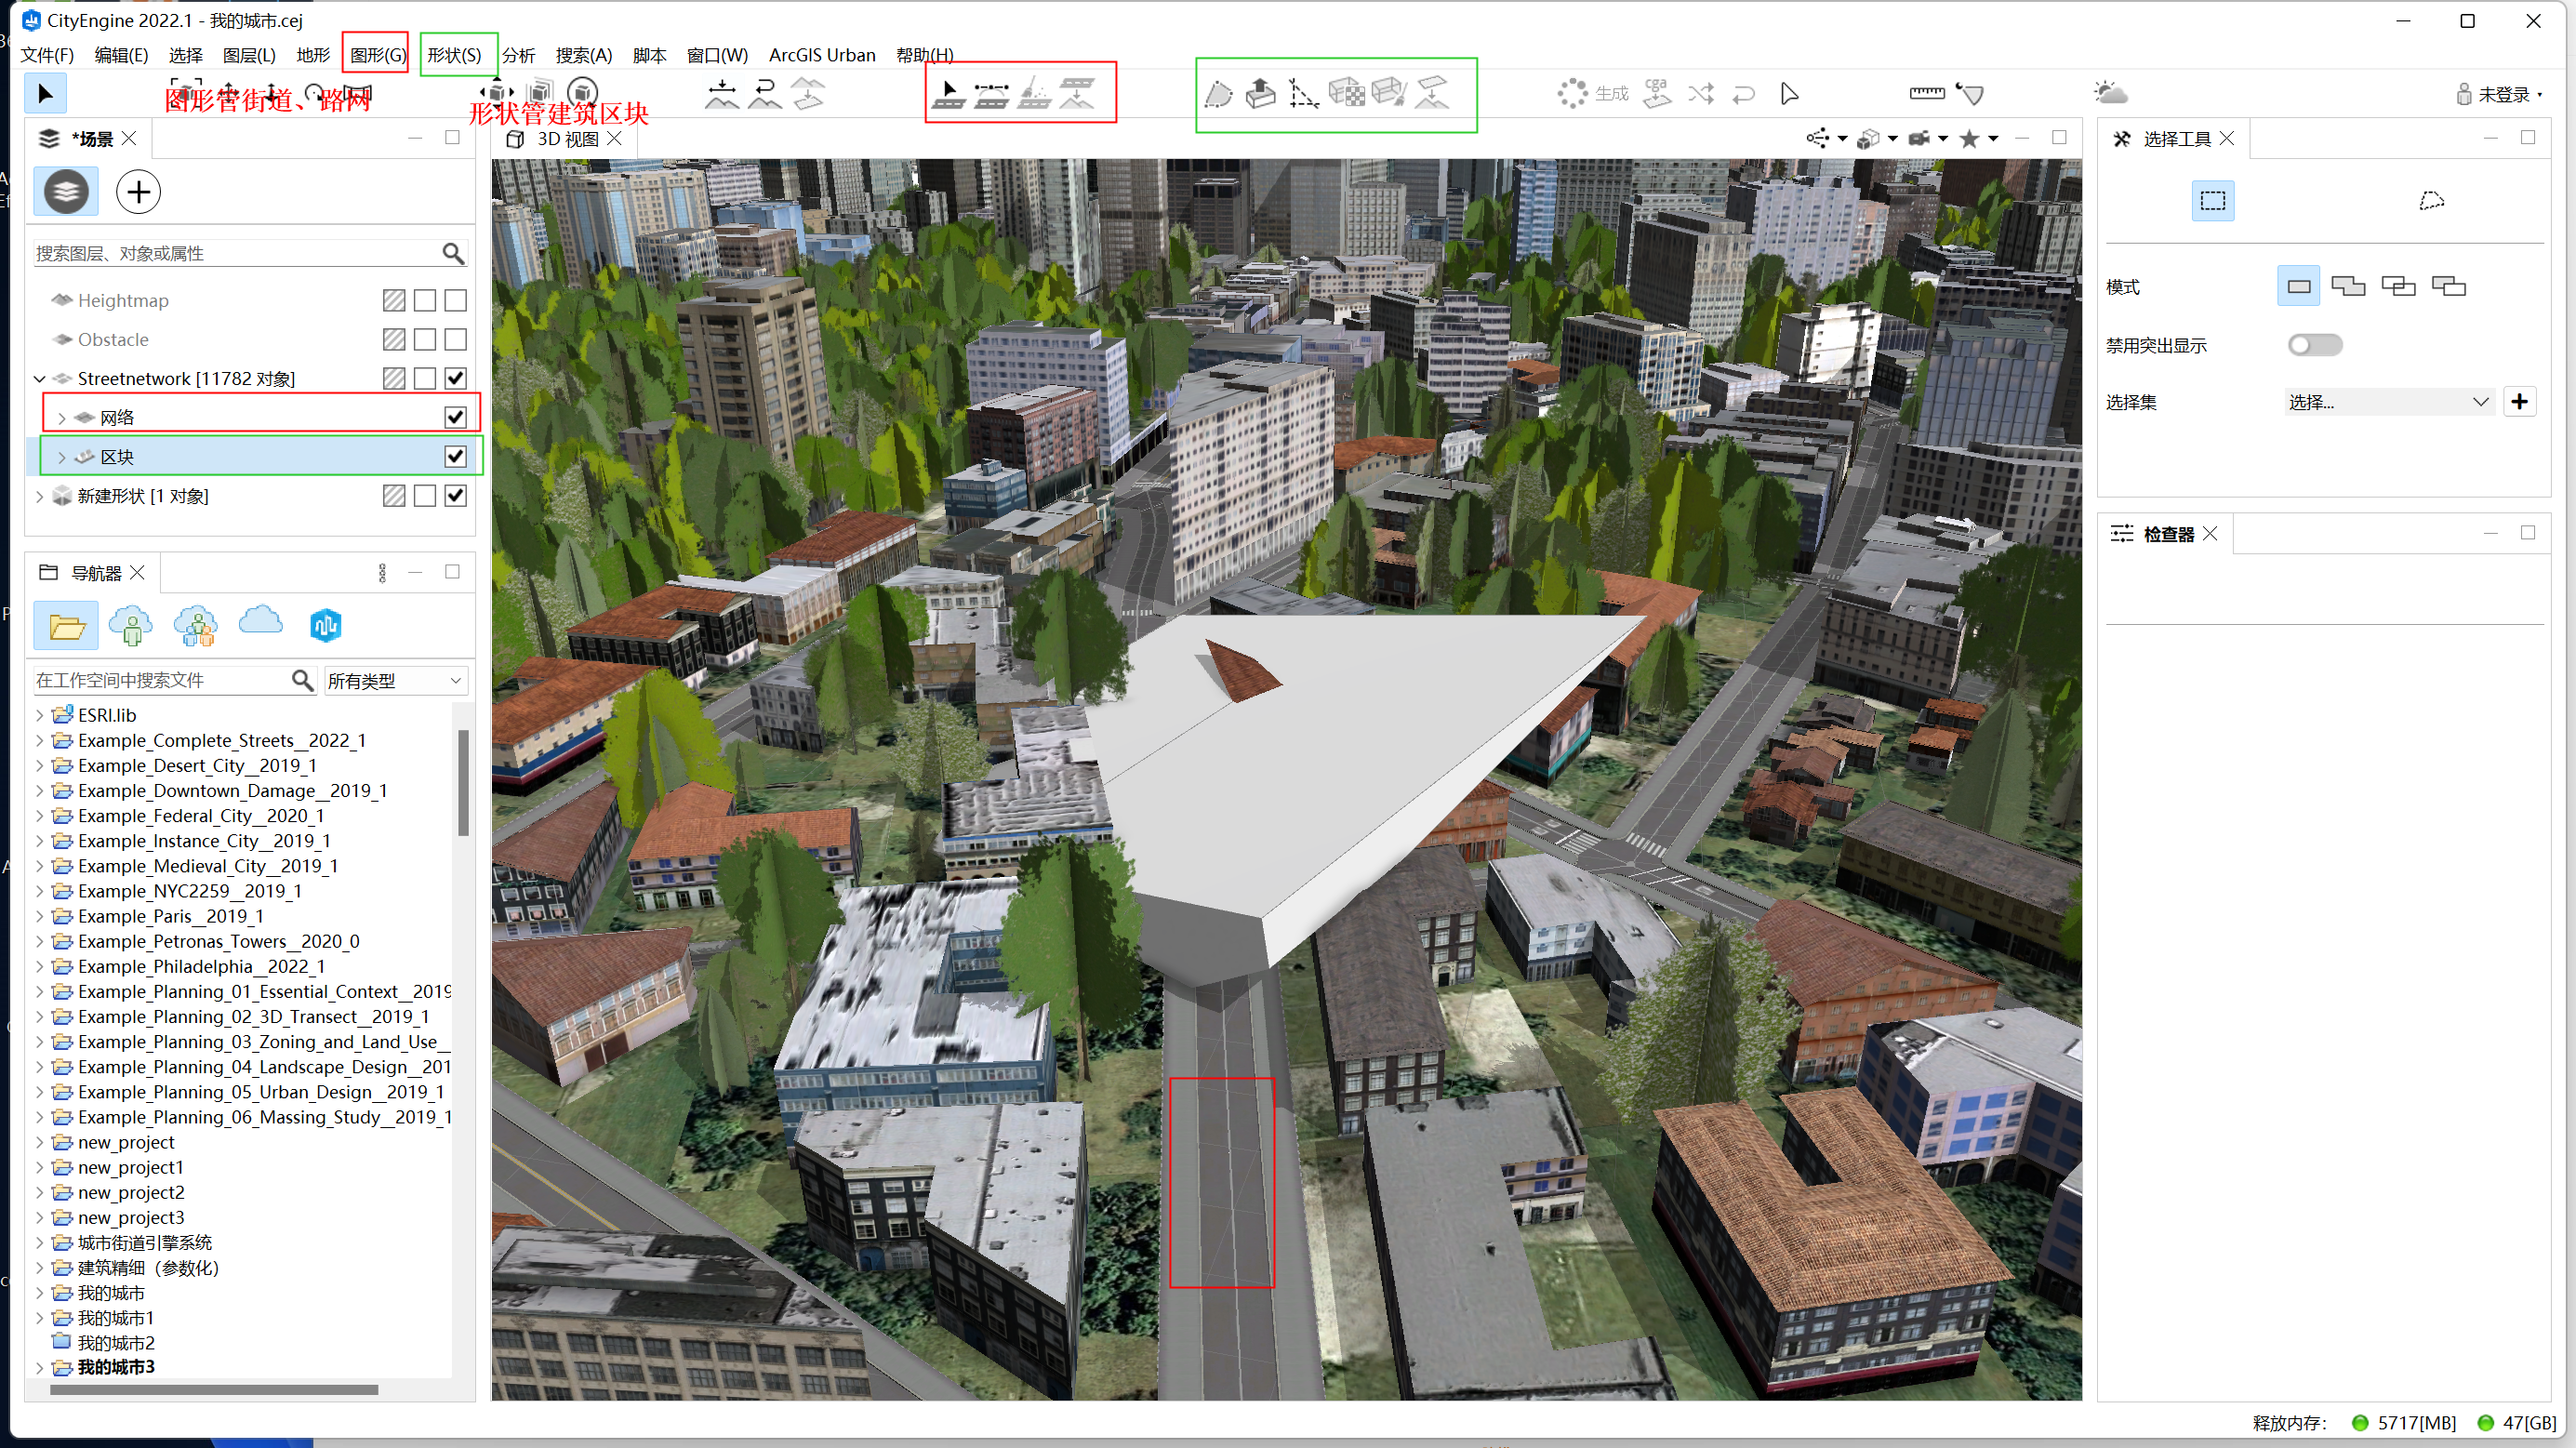
Task: Pick the measure distance ruler tool
Action: [1926, 94]
